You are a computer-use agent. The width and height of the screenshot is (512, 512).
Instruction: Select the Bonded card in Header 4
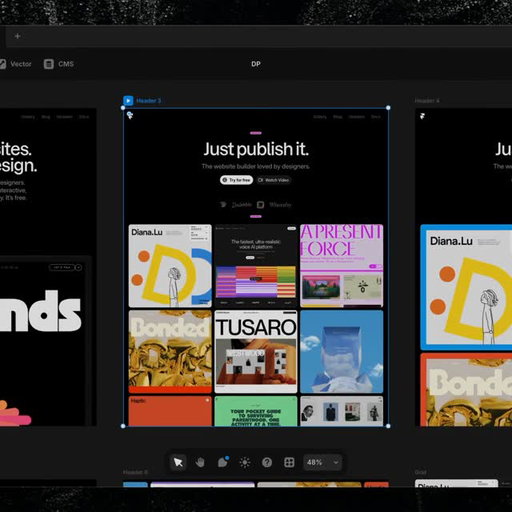click(x=466, y=390)
